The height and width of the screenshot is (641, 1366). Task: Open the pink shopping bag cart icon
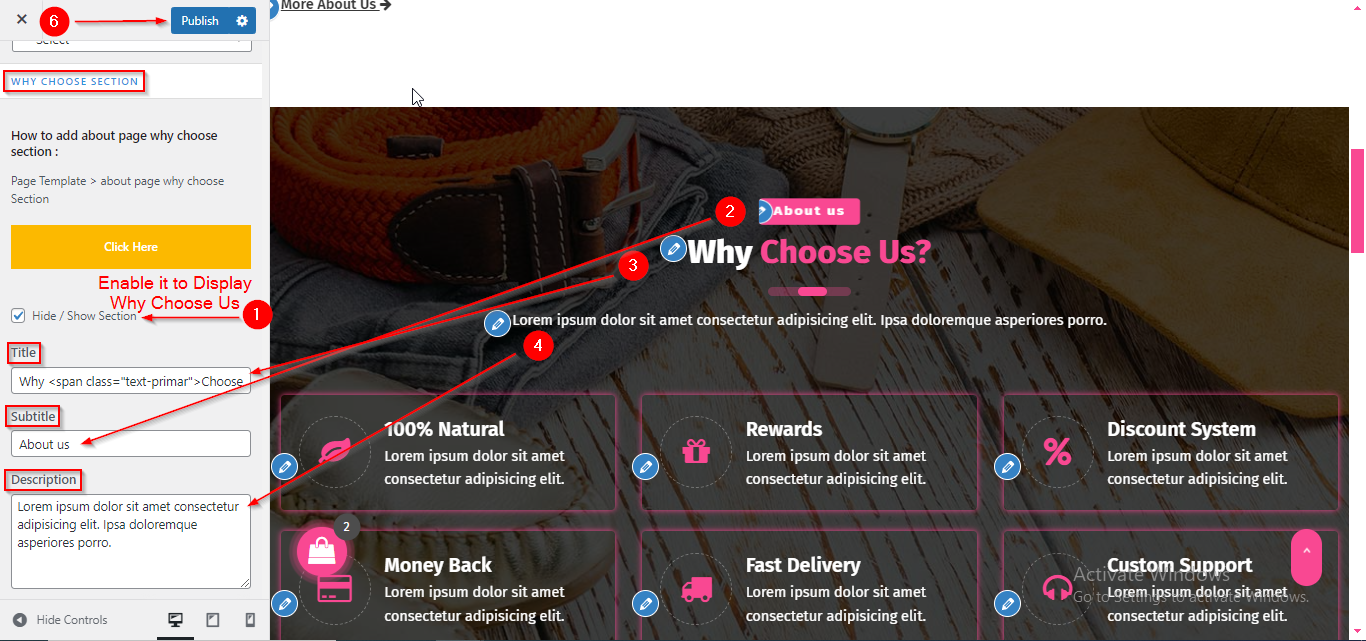[x=322, y=552]
